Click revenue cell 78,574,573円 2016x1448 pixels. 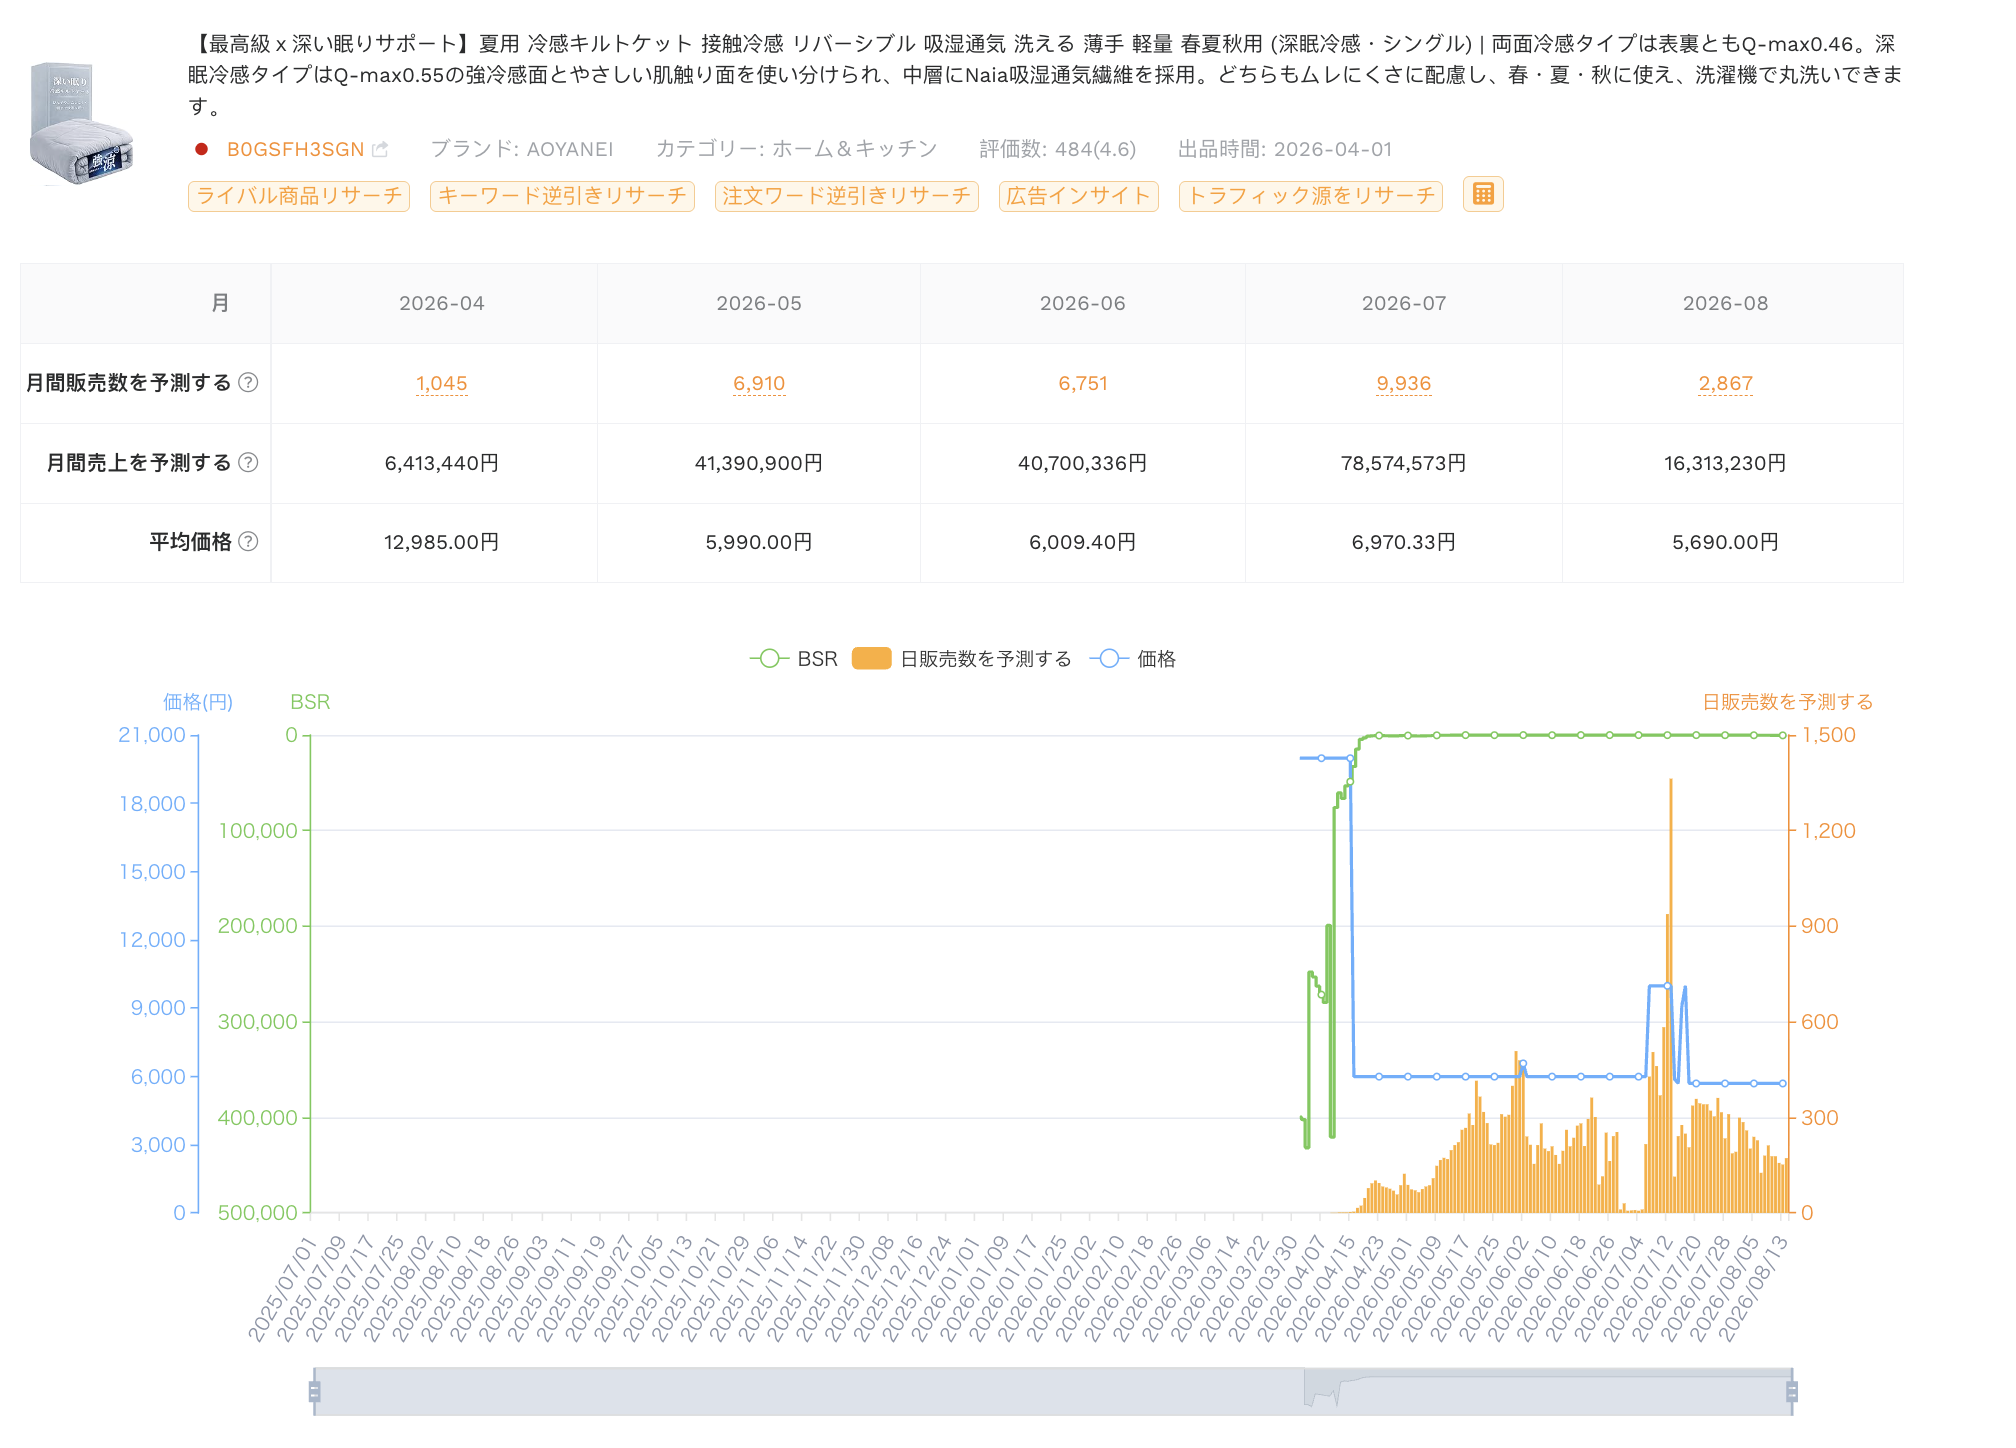point(1404,463)
